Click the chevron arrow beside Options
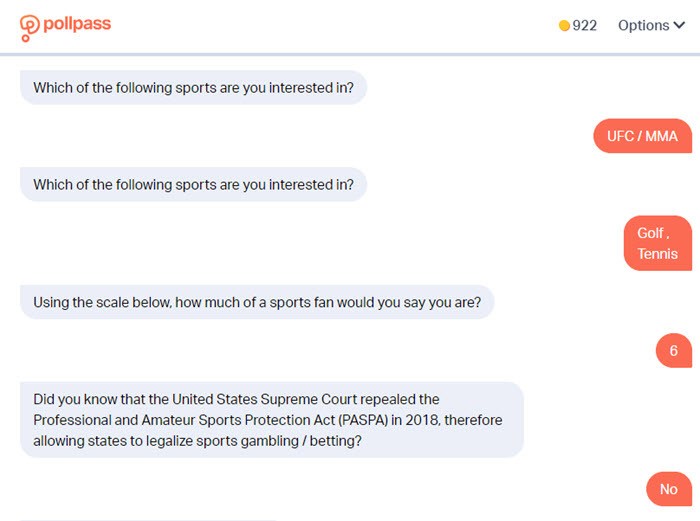Viewport: 700px width, 521px height. click(679, 25)
